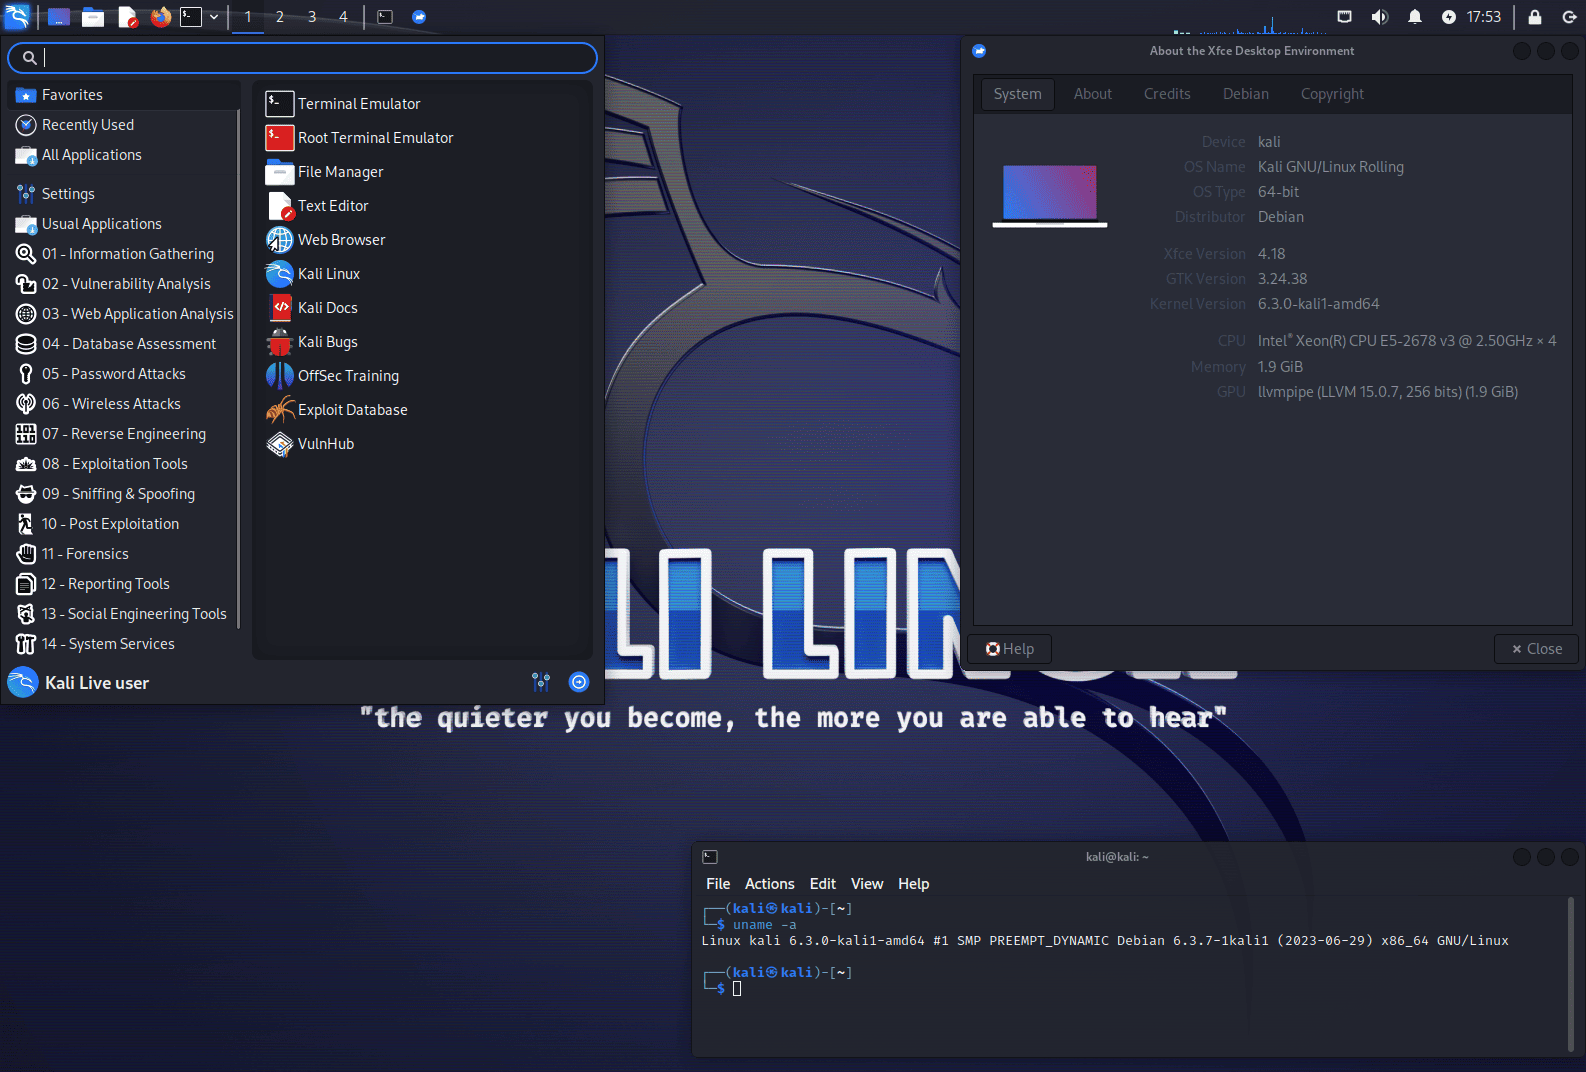Image resolution: width=1586 pixels, height=1072 pixels.
Task: Launch Root Terminal Emulator from favorites
Action: pyautogui.click(x=422, y=138)
